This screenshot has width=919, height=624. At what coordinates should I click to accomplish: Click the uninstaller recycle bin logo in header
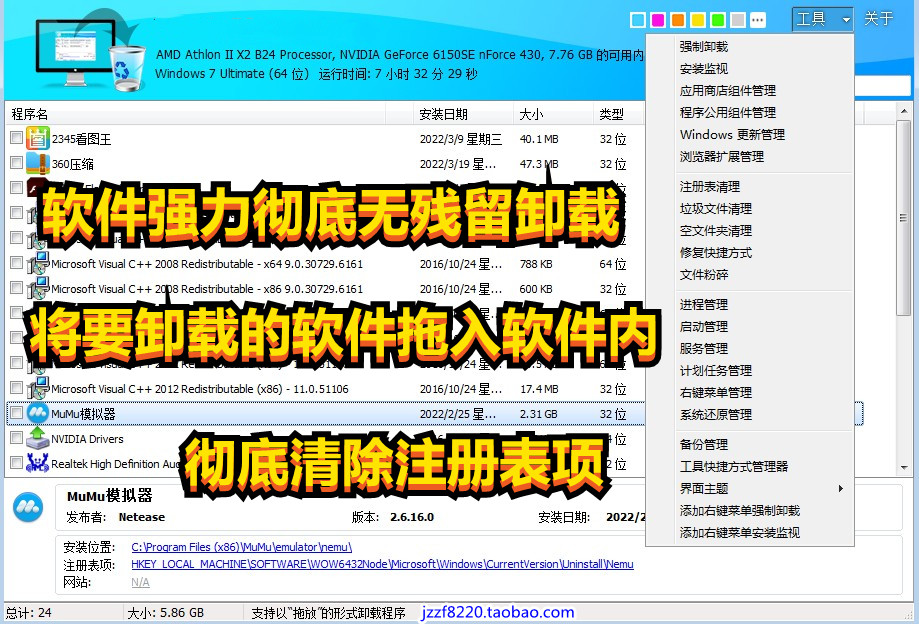pos(126,62)
